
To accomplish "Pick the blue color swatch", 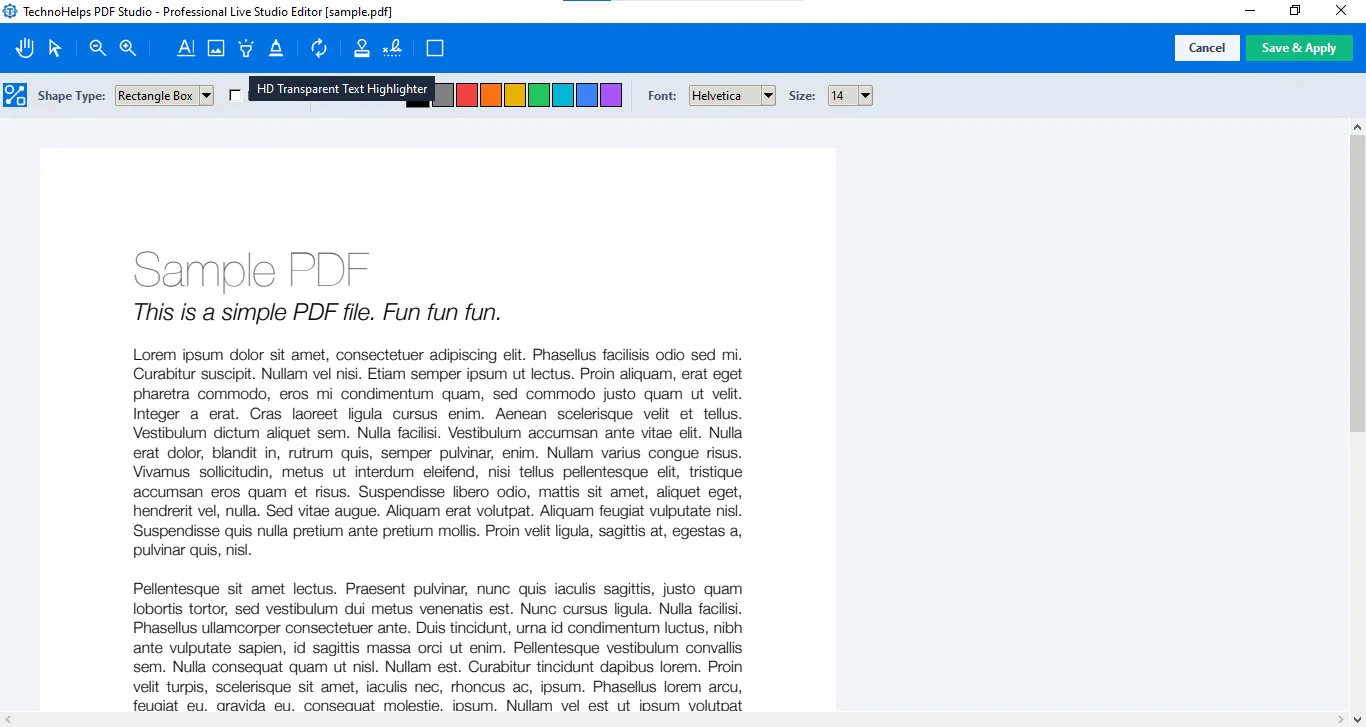I will click(x=587, y=95).
